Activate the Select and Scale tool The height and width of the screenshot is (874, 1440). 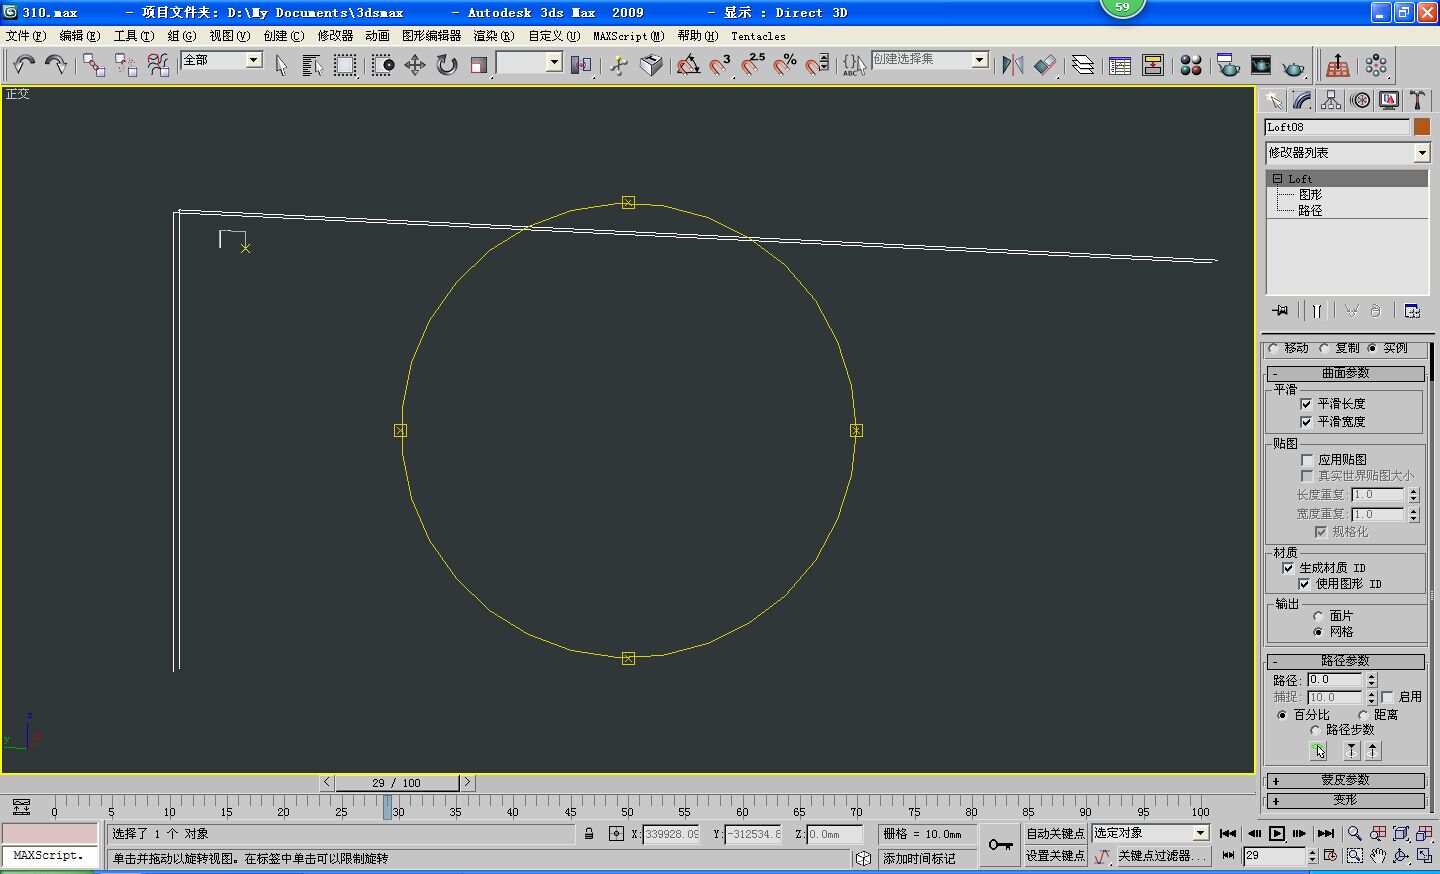click(479, 65)
